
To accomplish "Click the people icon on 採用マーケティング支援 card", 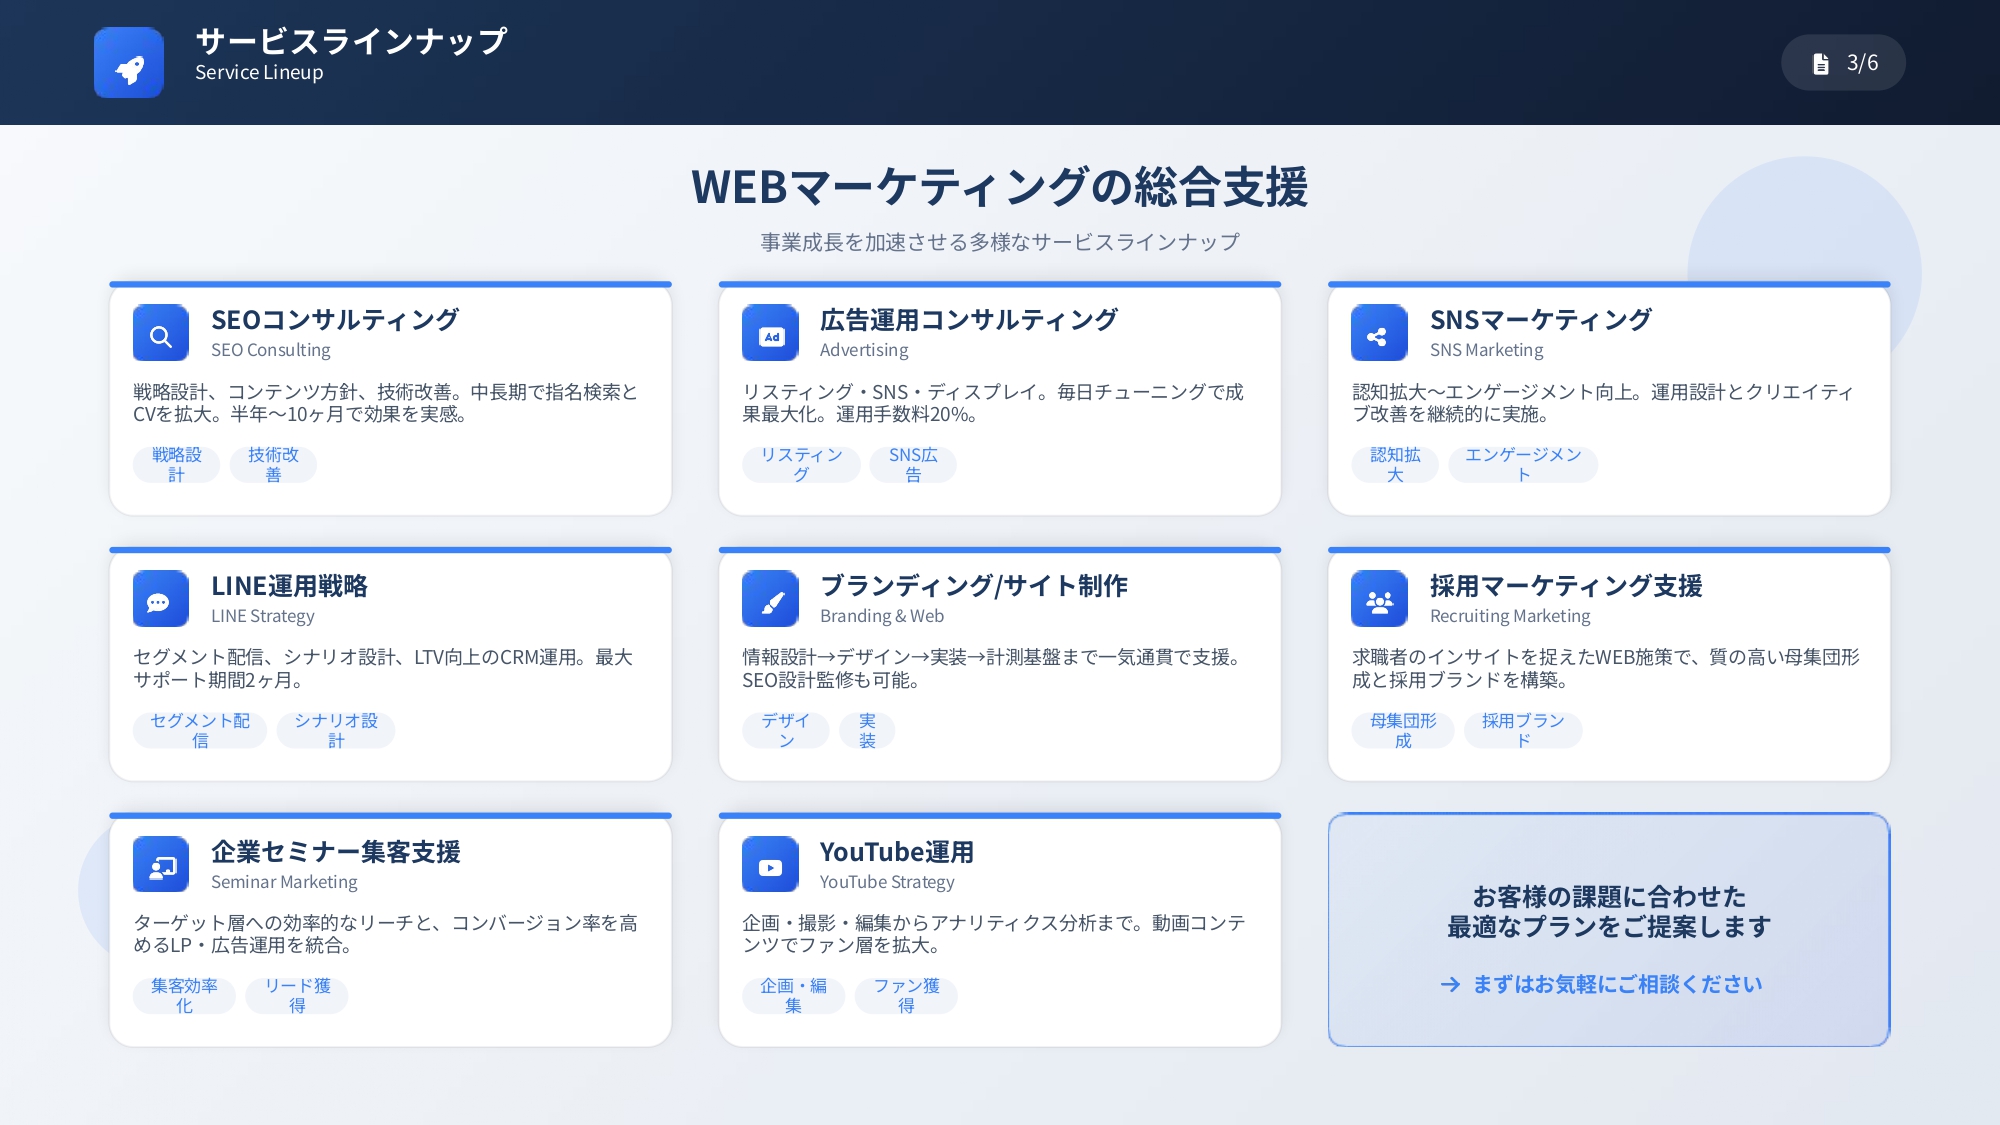I will (x=1379, y=599).
